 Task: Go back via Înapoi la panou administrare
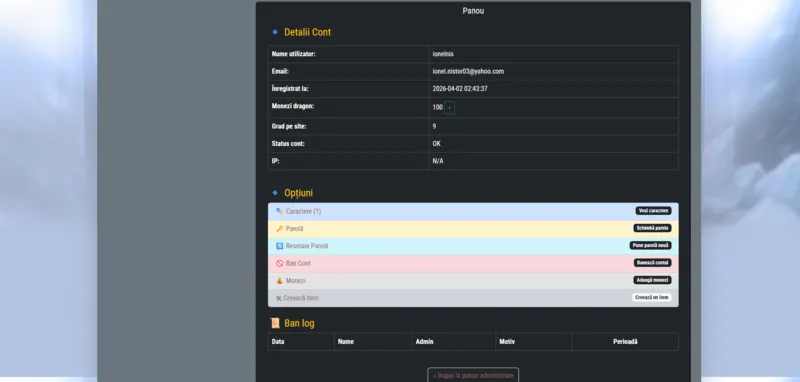(473, 375)
